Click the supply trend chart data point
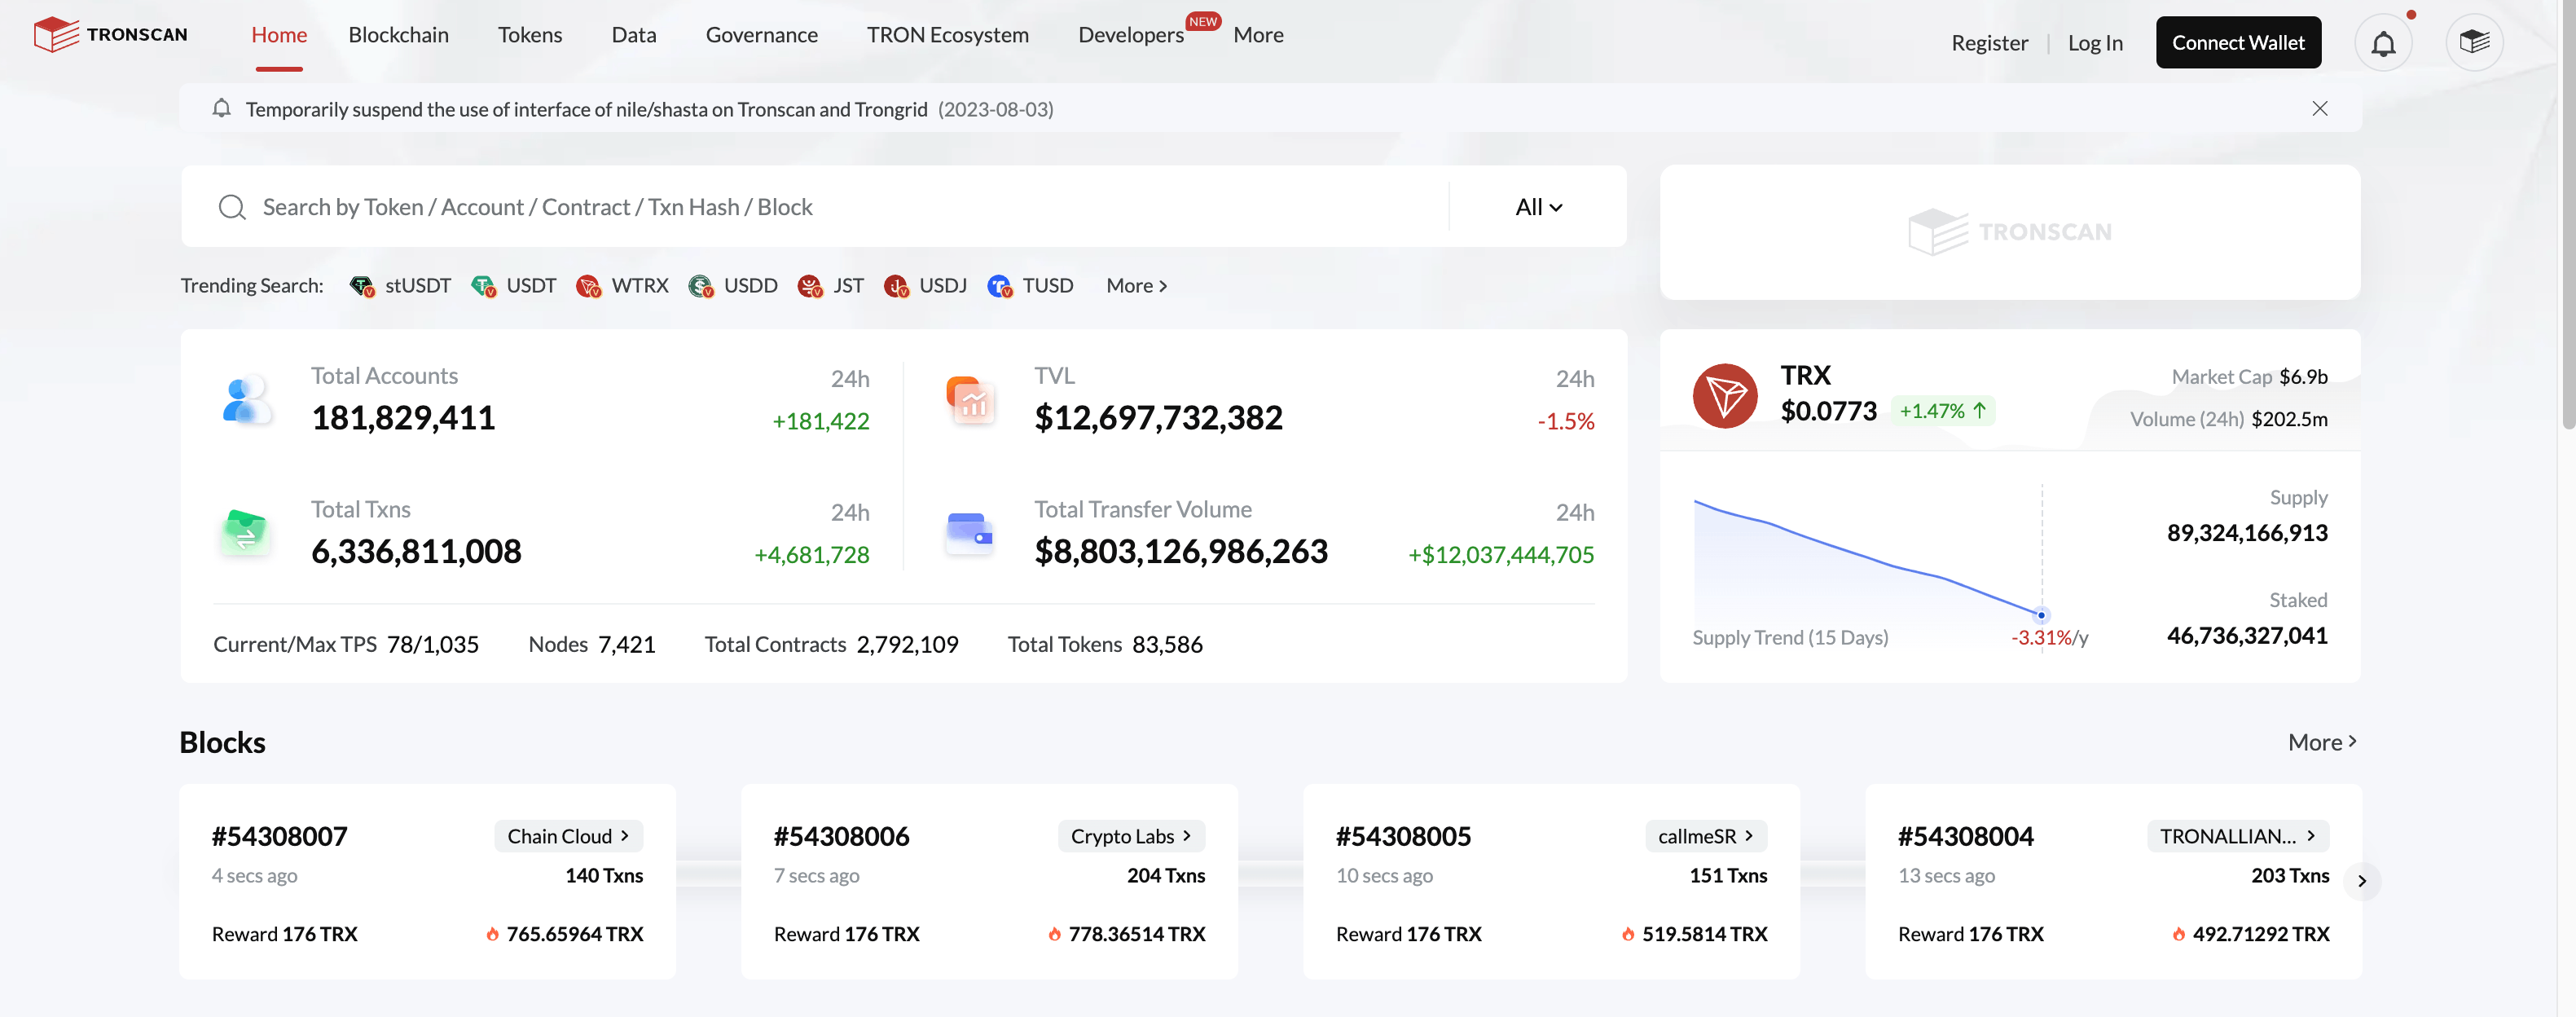Image resolution: width=2576 pixels, height=1017 pixels. pos(2041,615)
